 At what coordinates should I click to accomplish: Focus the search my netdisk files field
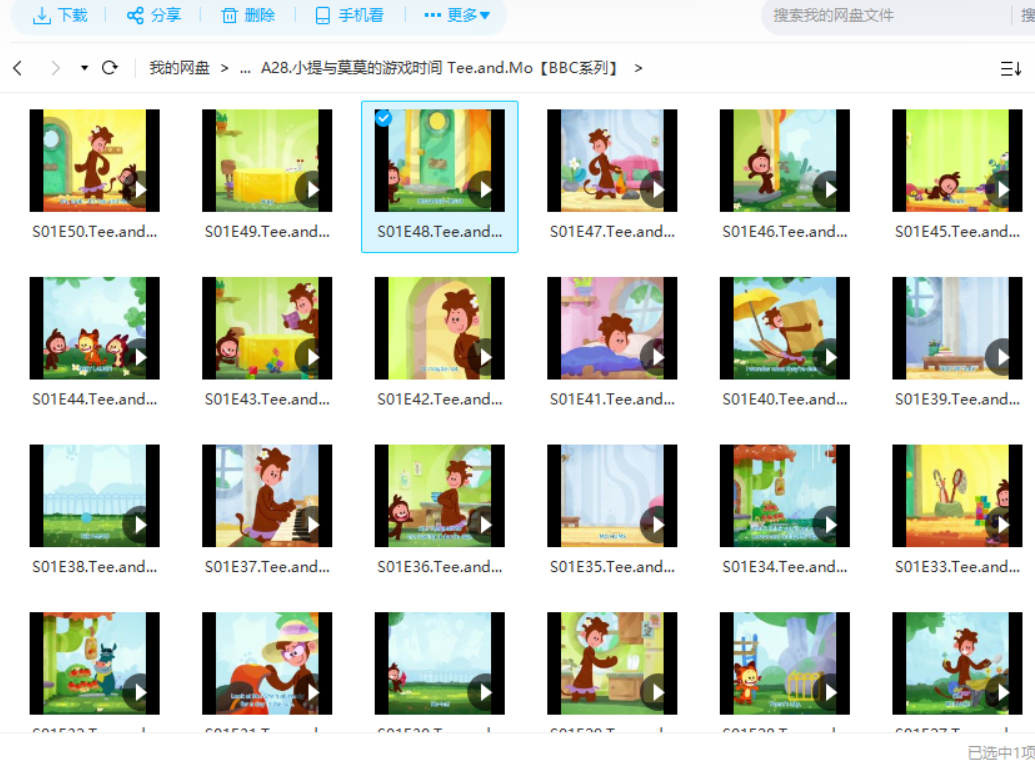coord(885,15)
